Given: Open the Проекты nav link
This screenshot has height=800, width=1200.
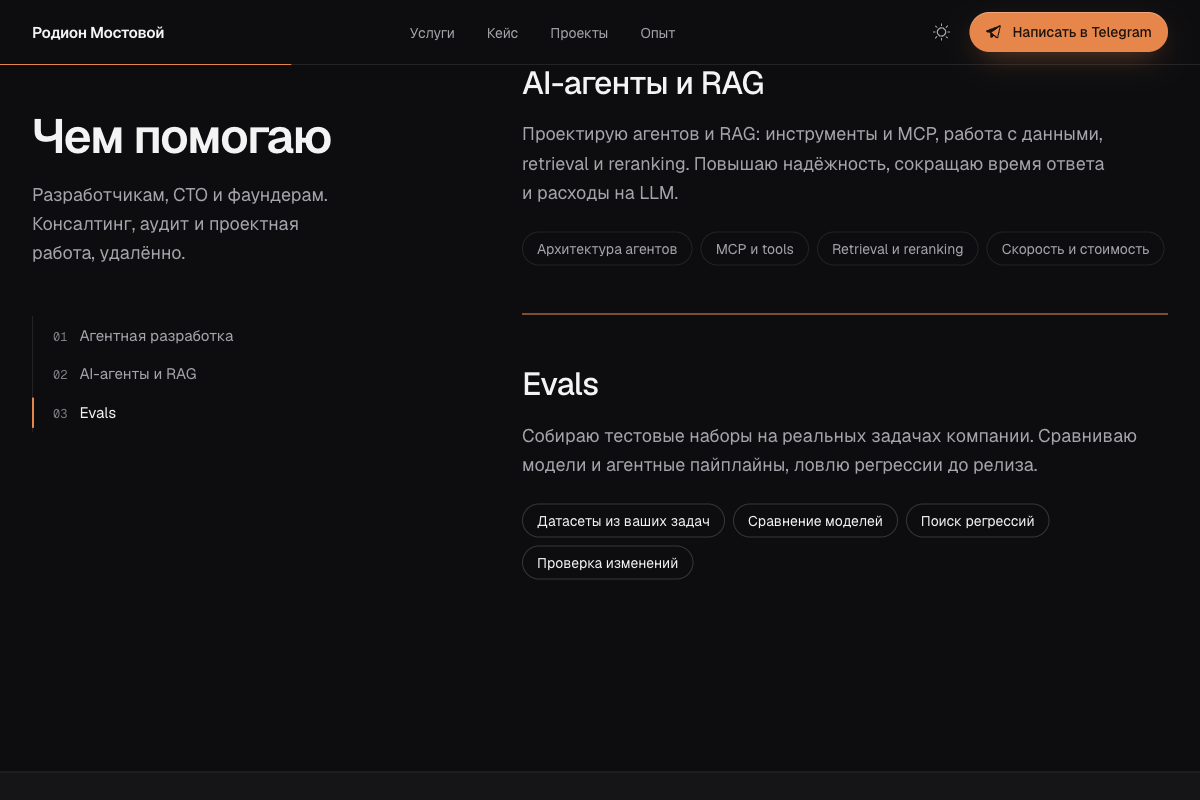Looking at the screenshot, I should click(579, 33).
